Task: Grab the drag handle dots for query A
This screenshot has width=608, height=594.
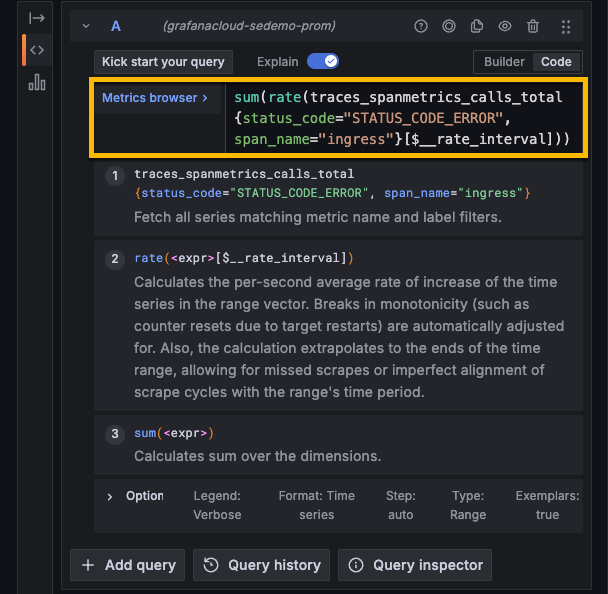Action: pos(567,27)
